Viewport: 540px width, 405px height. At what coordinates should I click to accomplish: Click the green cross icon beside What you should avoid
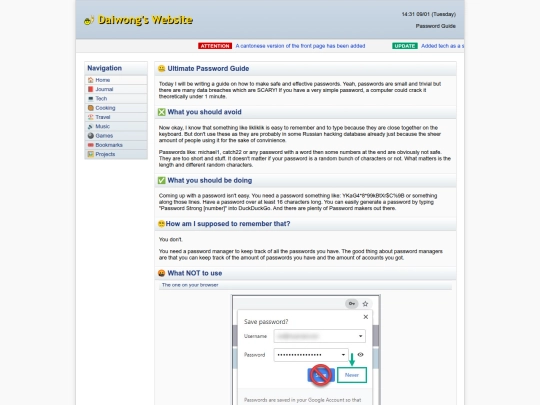[x=162, y=112]
